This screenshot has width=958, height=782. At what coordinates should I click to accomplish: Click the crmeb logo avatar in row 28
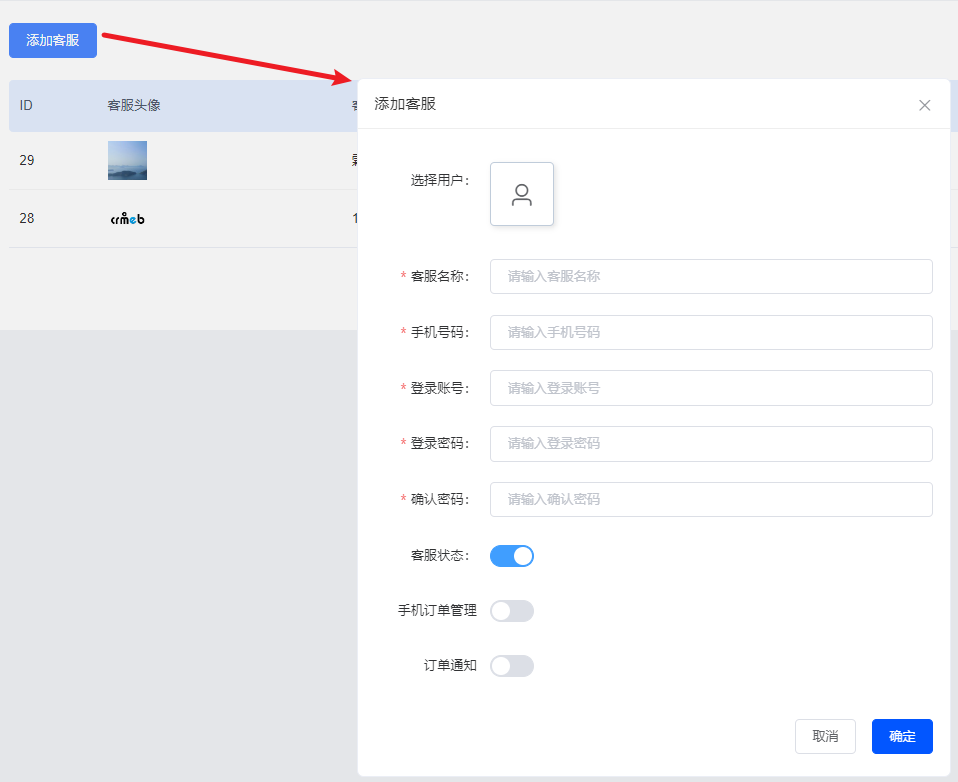click(127, 218)
